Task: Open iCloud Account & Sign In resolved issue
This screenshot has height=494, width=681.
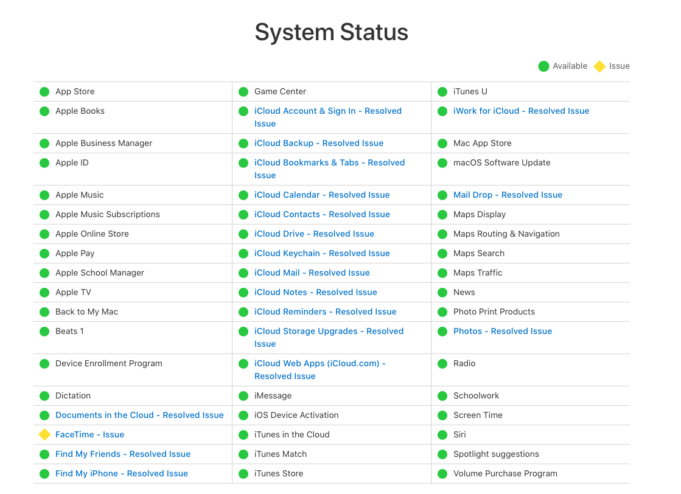Action: point(329,111)
